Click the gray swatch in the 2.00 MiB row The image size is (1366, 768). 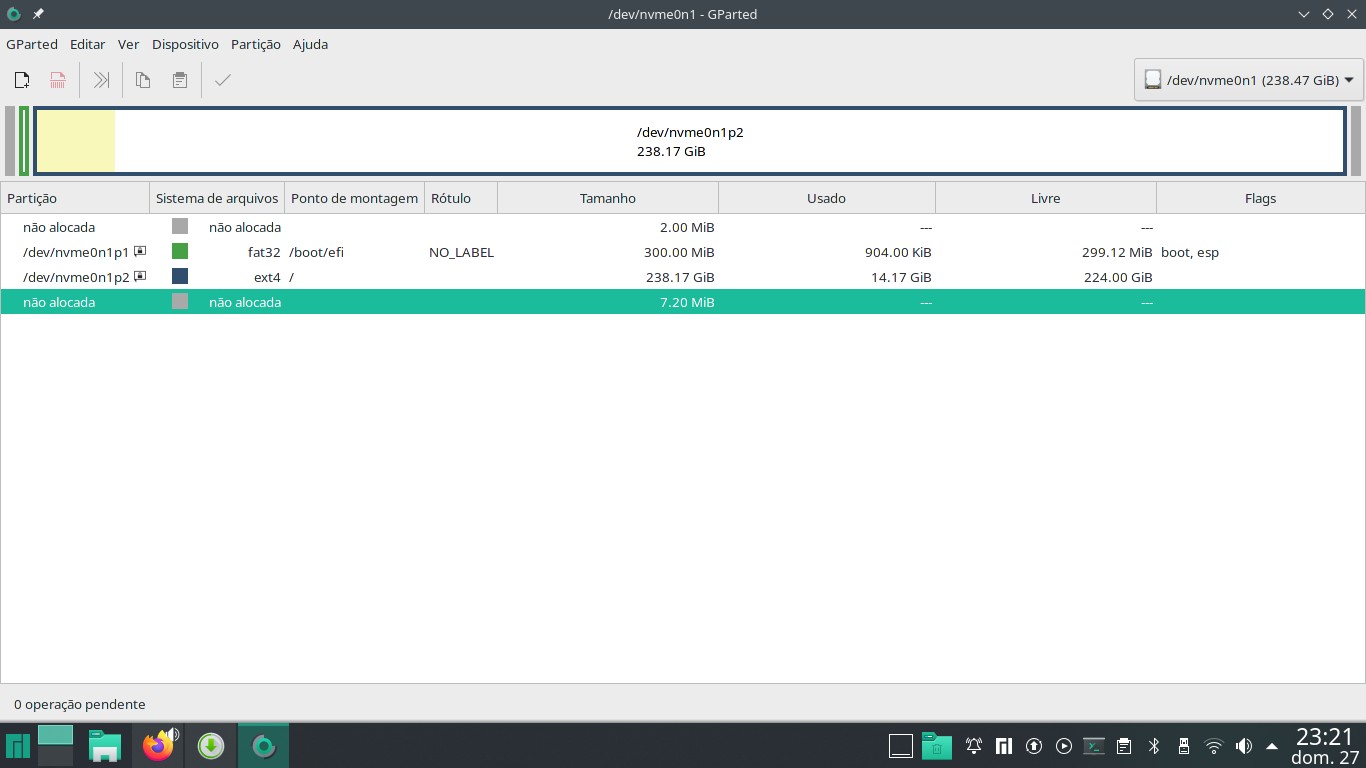(x=180, y=226)
